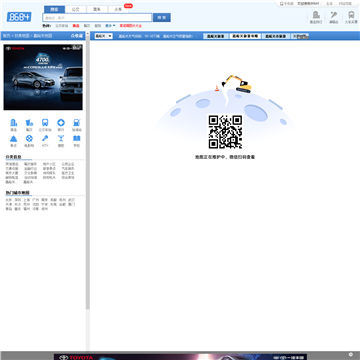The width and height of the screenshot is (360, 360).
Task: Click the 8684 site logo
Action: coord(19,17)
